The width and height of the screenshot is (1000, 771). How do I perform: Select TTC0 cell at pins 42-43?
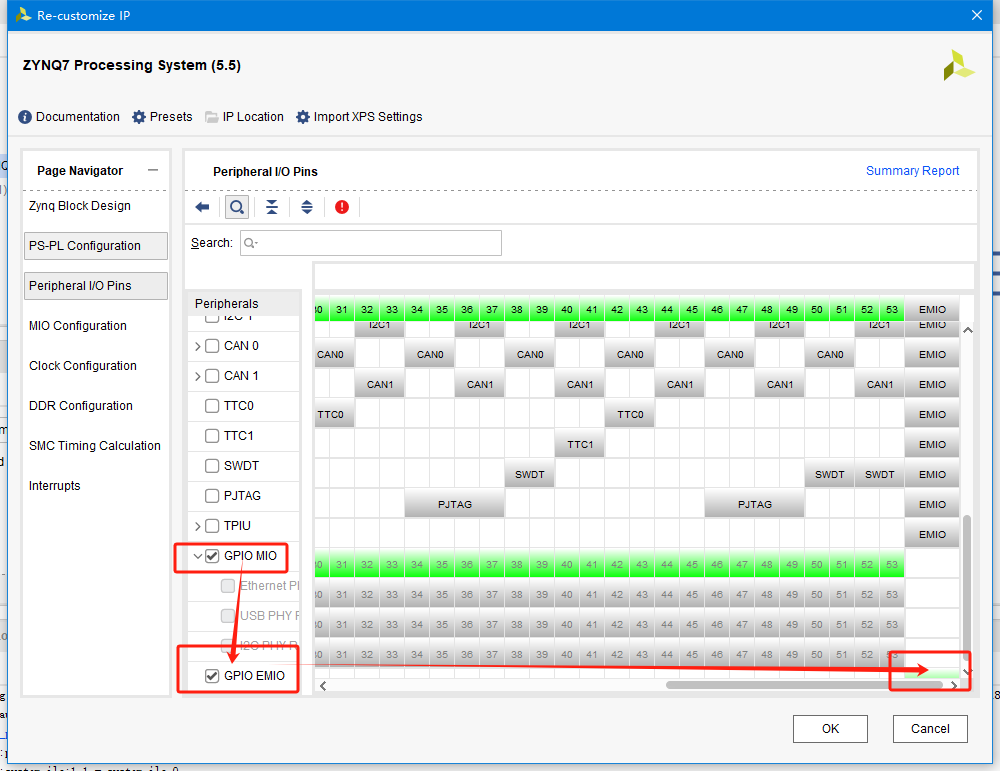coord(629,415)
